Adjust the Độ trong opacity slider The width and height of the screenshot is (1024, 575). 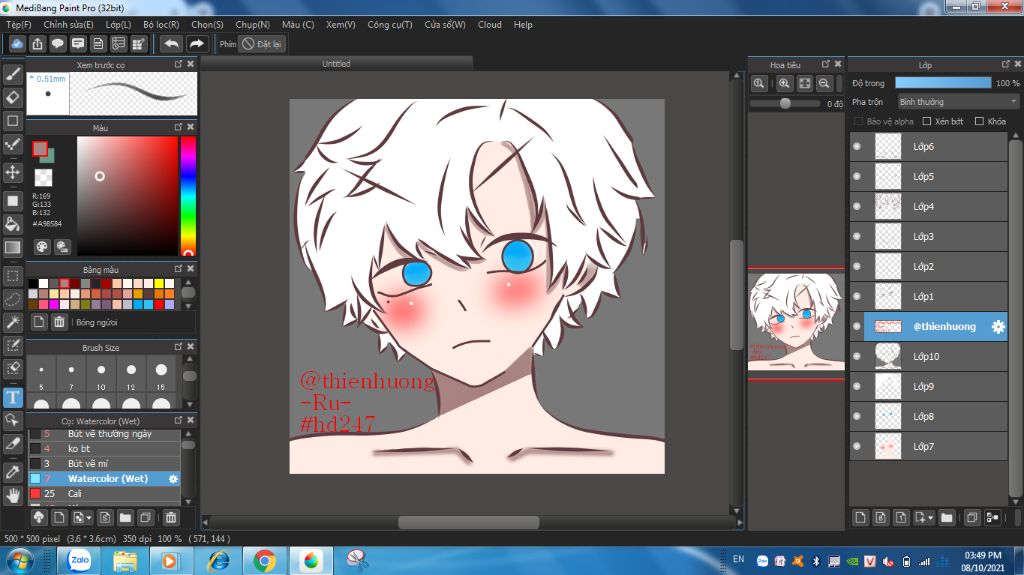pyautogui.click(x=943, y=83)
